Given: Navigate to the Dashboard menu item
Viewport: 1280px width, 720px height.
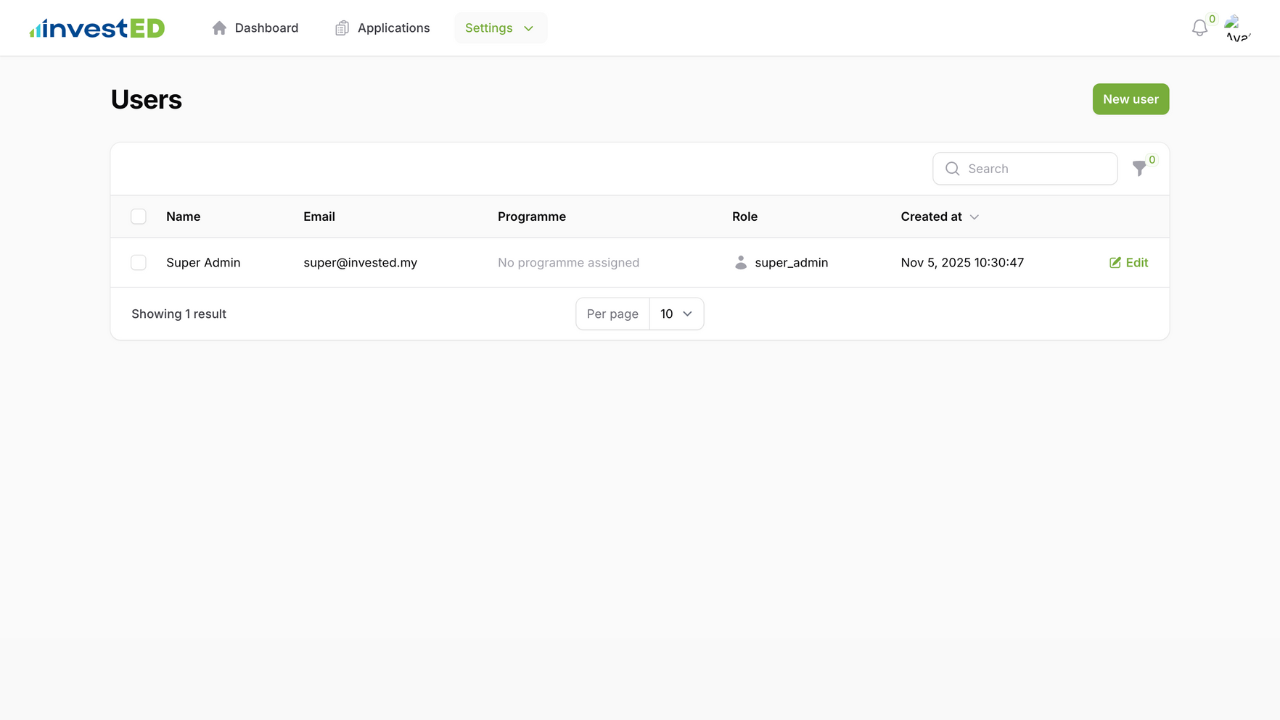Looking at the screenshot, I should point(265,28).
